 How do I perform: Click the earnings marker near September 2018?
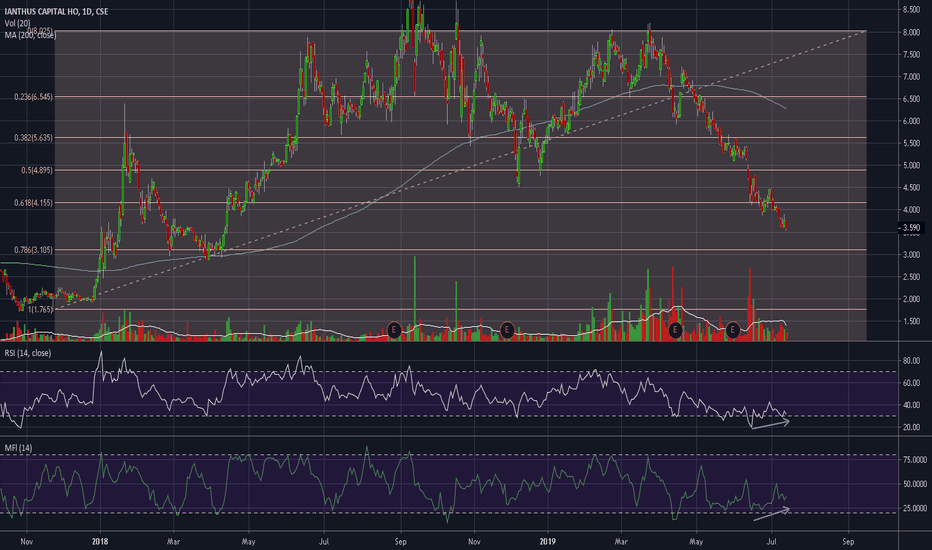tap(393, 329)
